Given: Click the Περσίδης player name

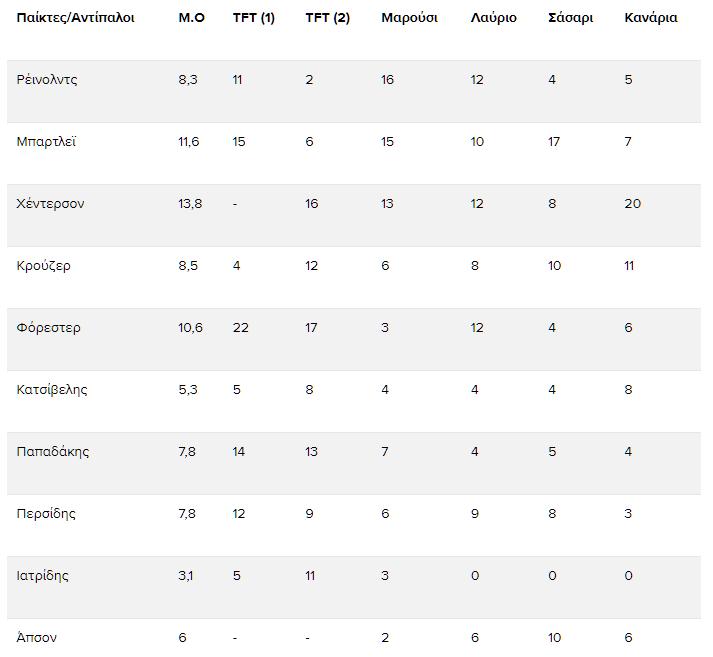Looking at the screenshot, I should click(46, 514).
